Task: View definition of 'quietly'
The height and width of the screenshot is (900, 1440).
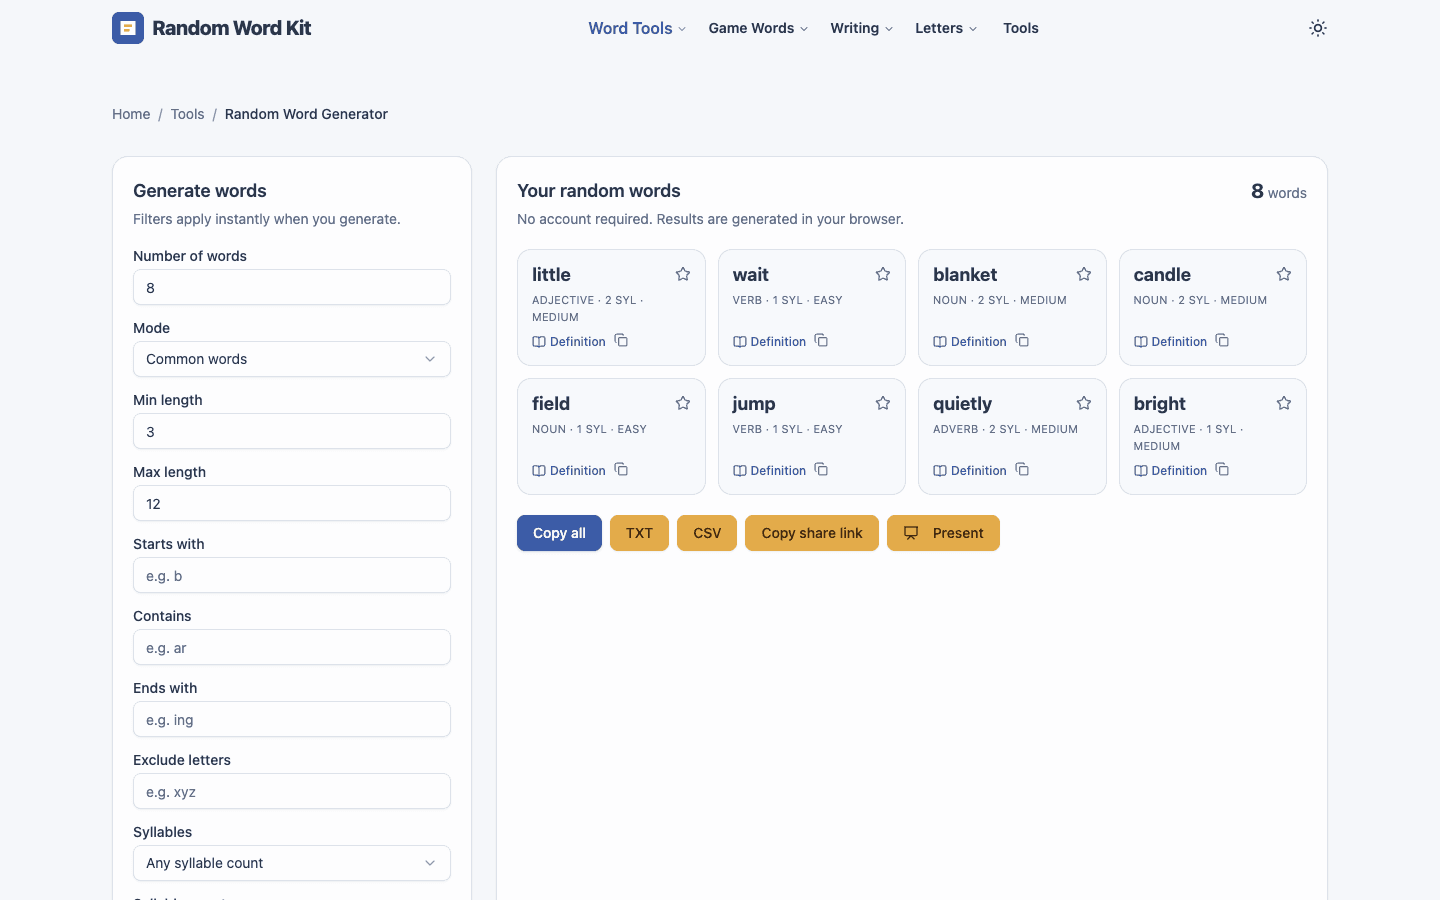Action: [970, 470]
